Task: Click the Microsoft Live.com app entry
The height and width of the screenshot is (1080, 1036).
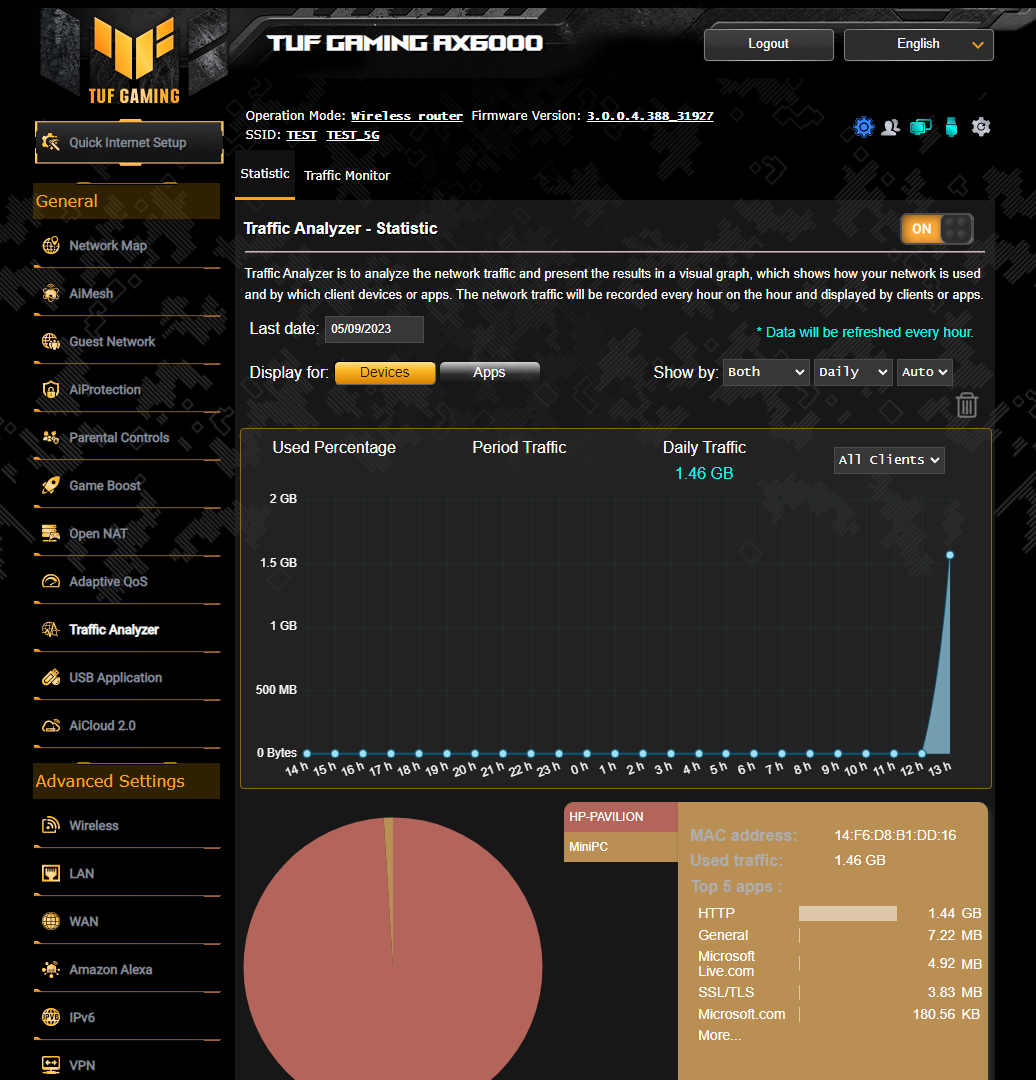Action: point(726,964)
